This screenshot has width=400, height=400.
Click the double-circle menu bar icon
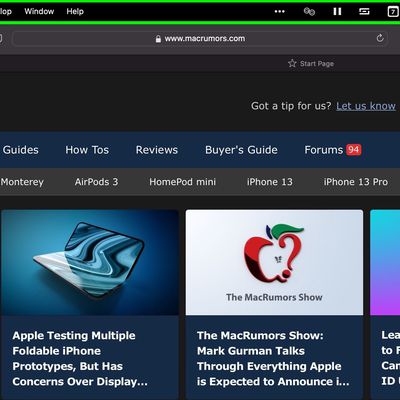(x=309, y=12)
